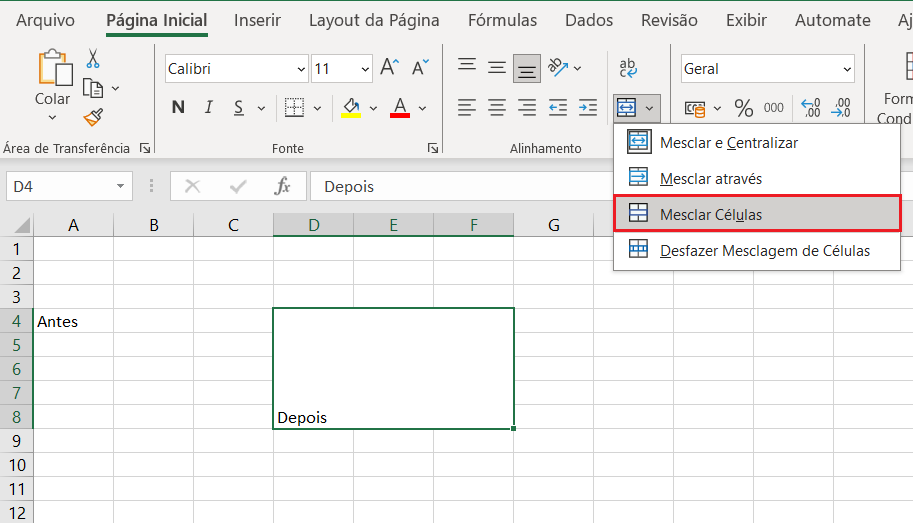Choose Mesclar através option
The height and width of the screenshot is (523, 913).
point(757,179)
